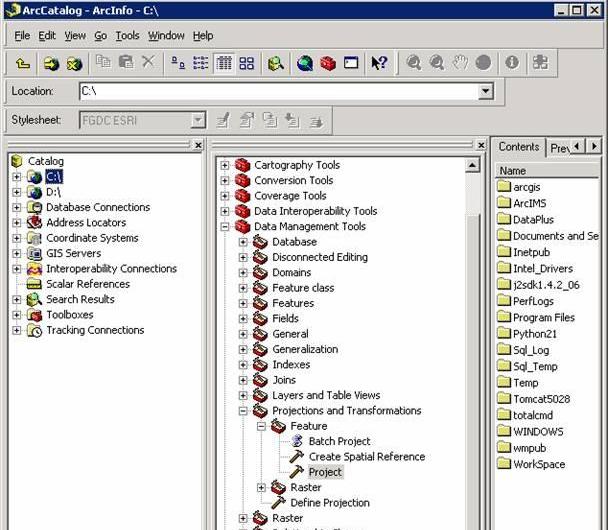Switch to List view icon
This screenshot has width=608, height=530.
coord(200,63)
